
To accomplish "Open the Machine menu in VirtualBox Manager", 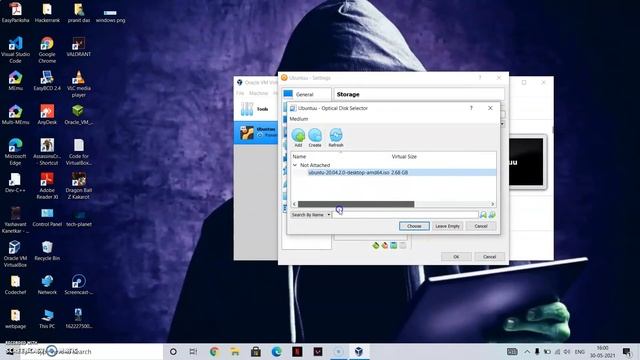I will click(258, 93).
